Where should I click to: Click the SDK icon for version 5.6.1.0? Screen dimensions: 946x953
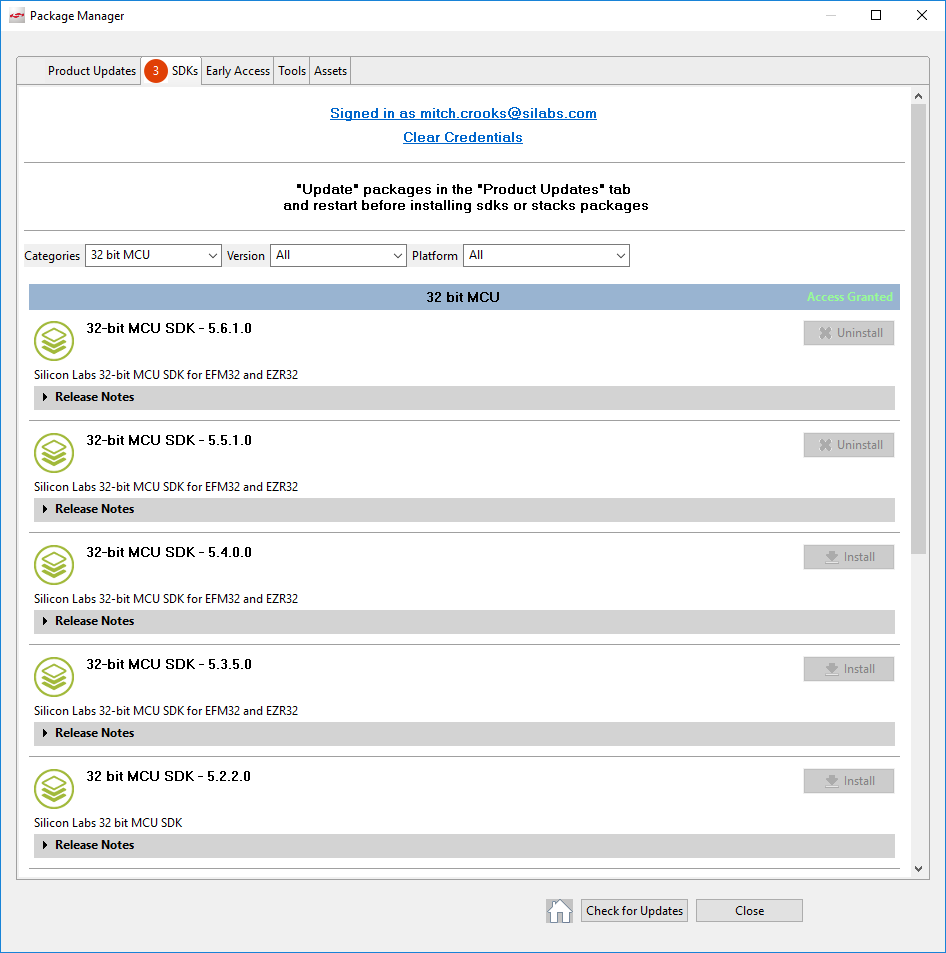click(54, 341)
